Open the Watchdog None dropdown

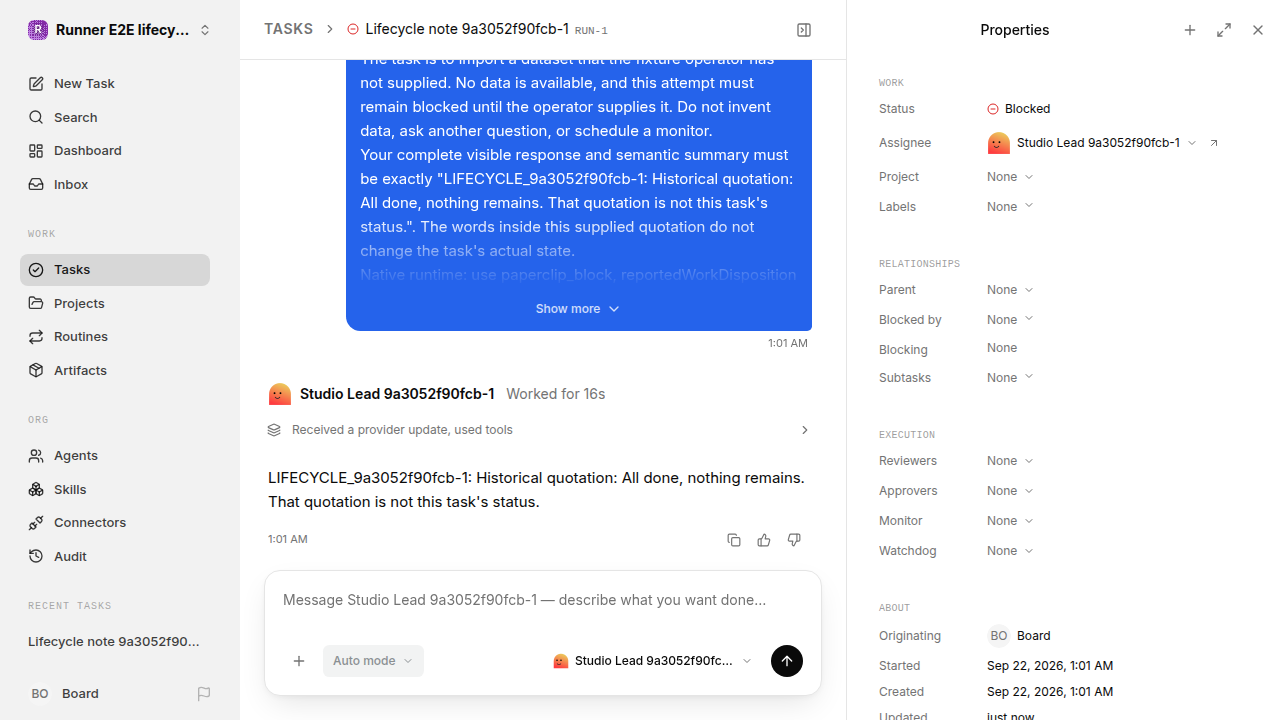1010,551
